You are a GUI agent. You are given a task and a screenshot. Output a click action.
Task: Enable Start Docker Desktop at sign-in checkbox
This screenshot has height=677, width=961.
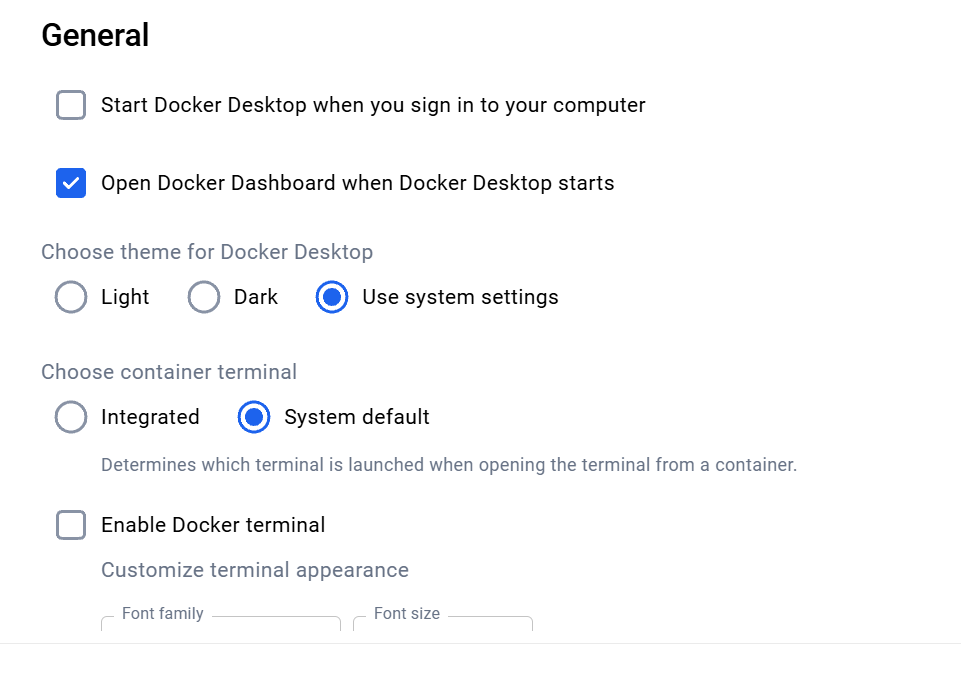pos(71,105)
